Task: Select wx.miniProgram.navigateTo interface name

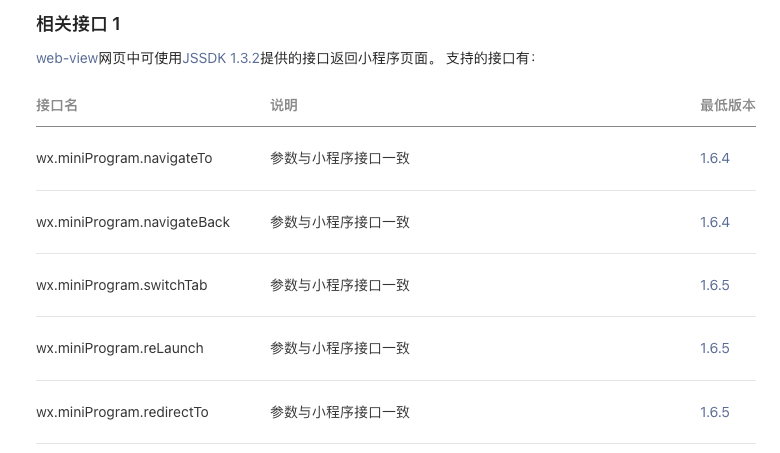Action: (124, 158)
